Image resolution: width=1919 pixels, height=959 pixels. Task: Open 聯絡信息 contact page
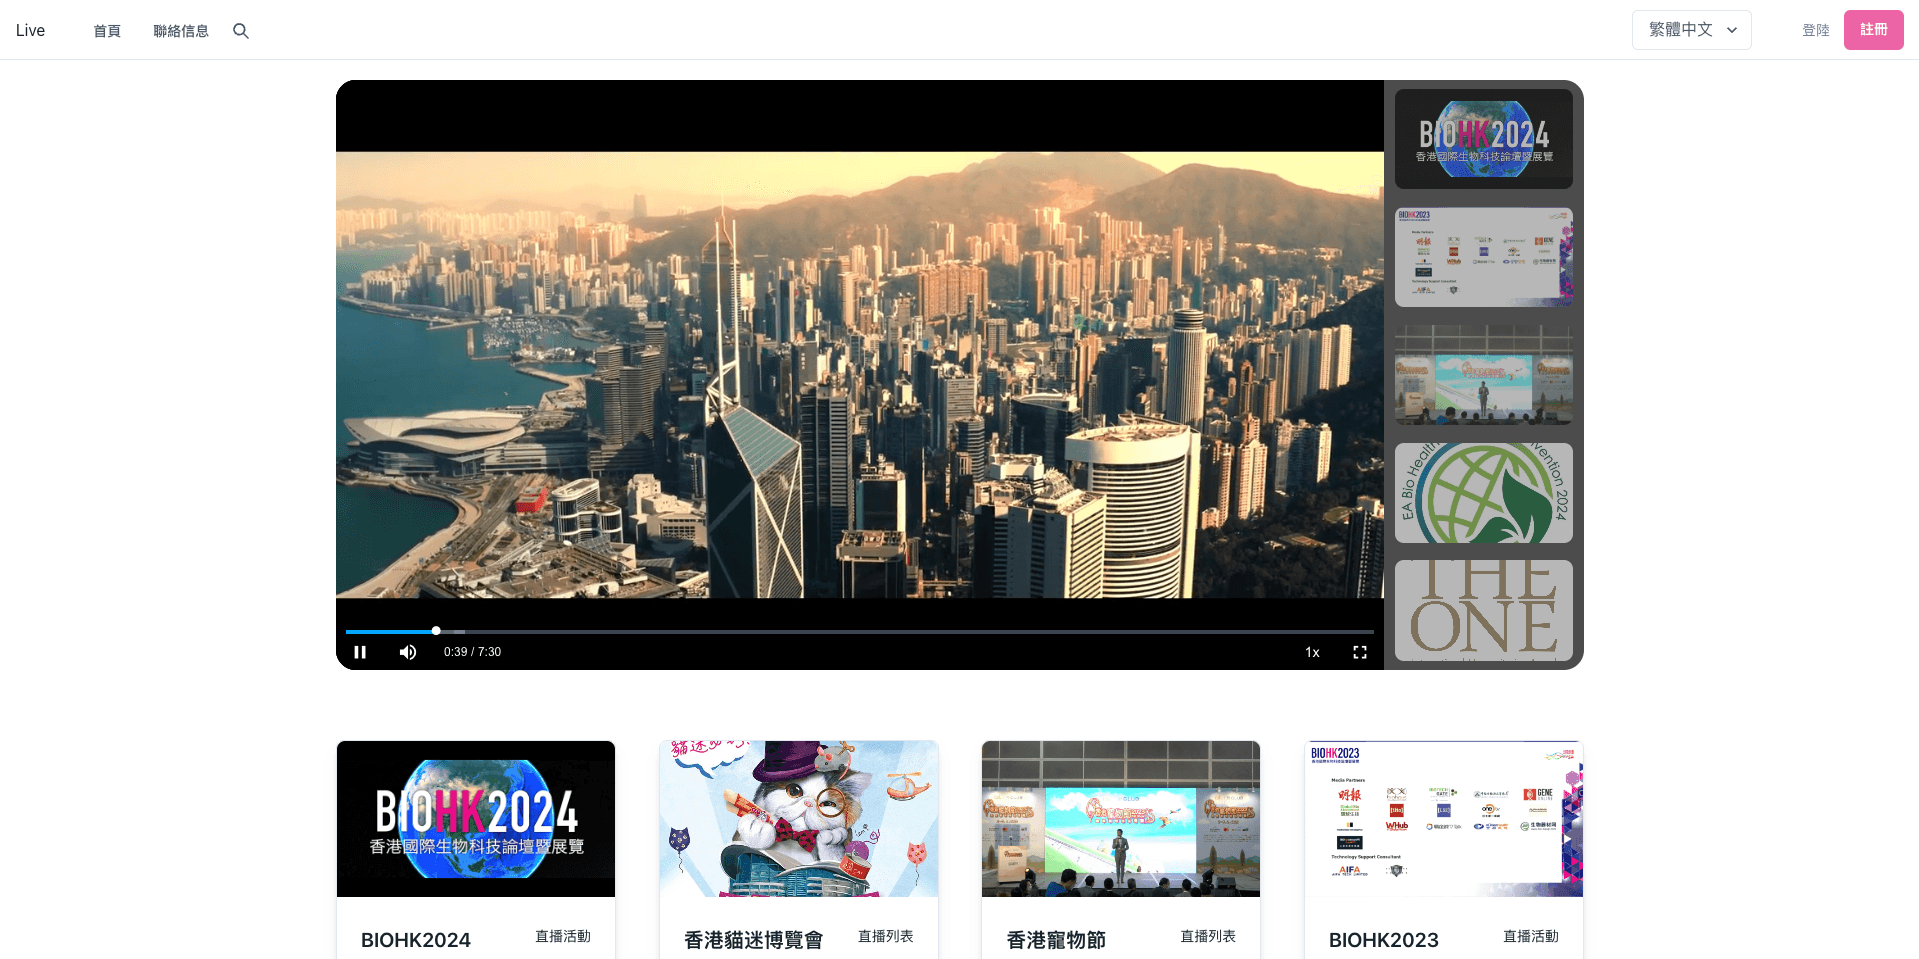click(x=181, y=31)
